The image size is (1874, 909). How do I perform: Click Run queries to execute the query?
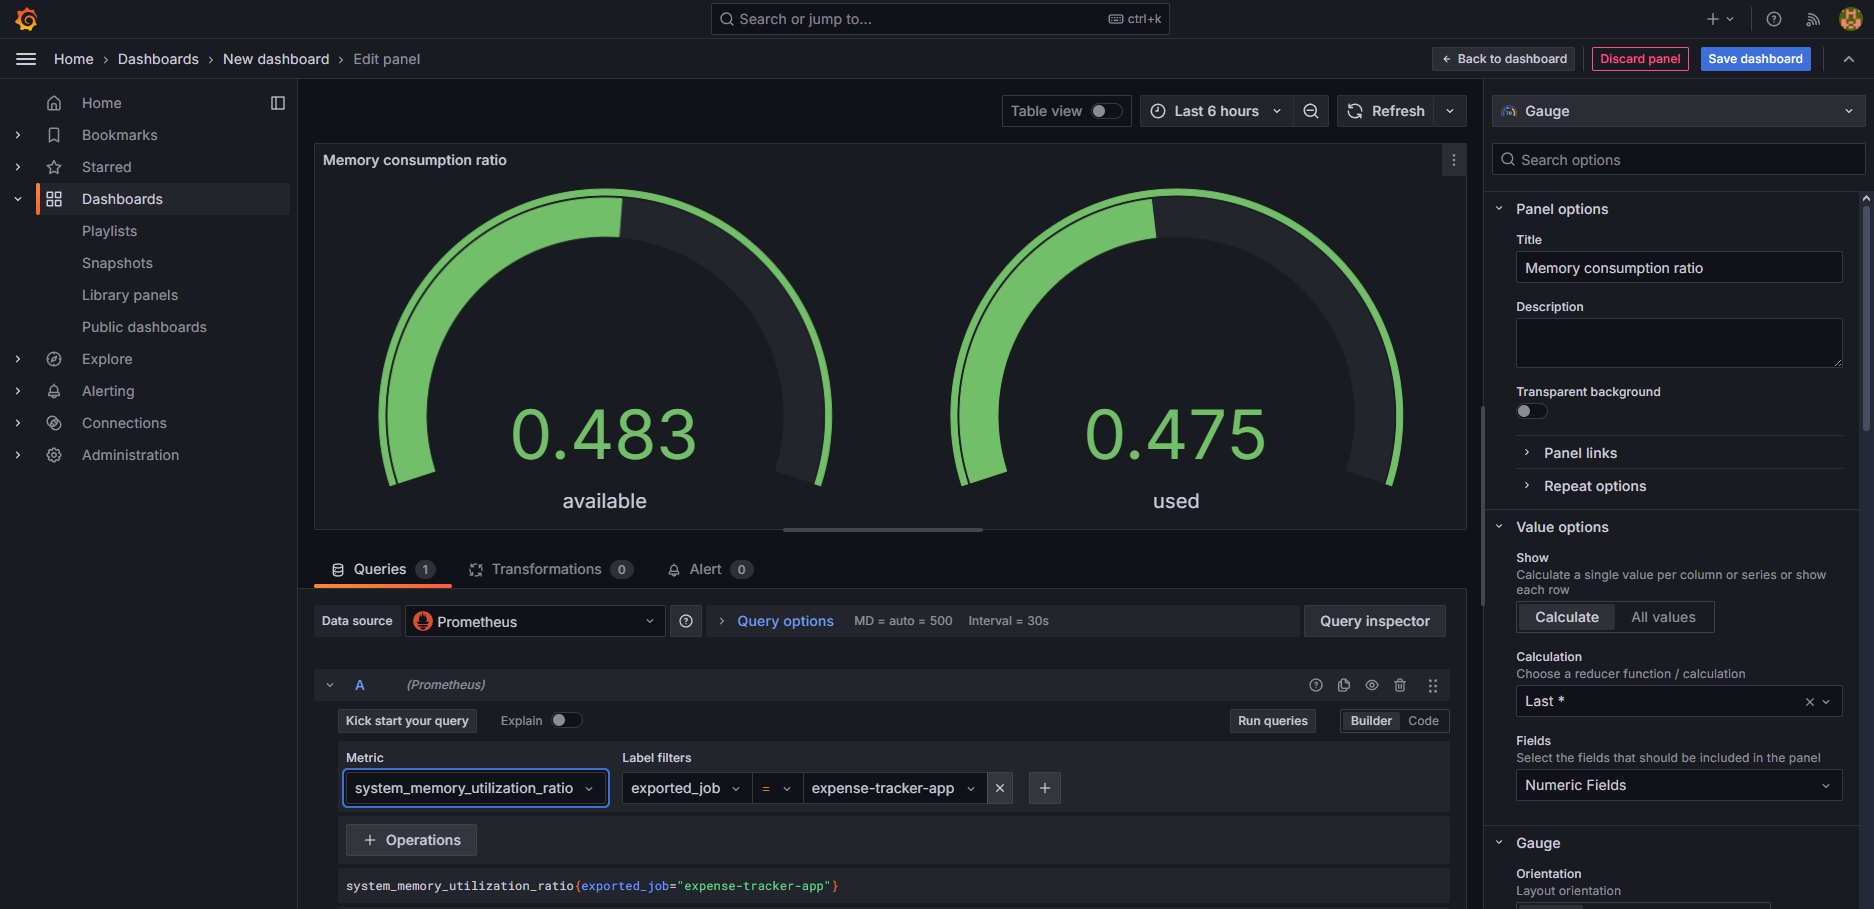coord(1272,720)
